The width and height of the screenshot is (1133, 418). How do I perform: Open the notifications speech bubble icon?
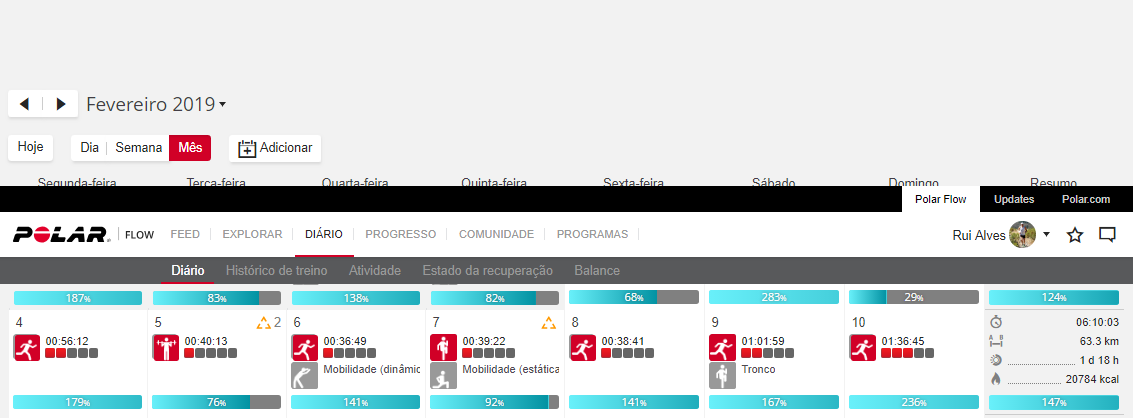point(1107,235)
